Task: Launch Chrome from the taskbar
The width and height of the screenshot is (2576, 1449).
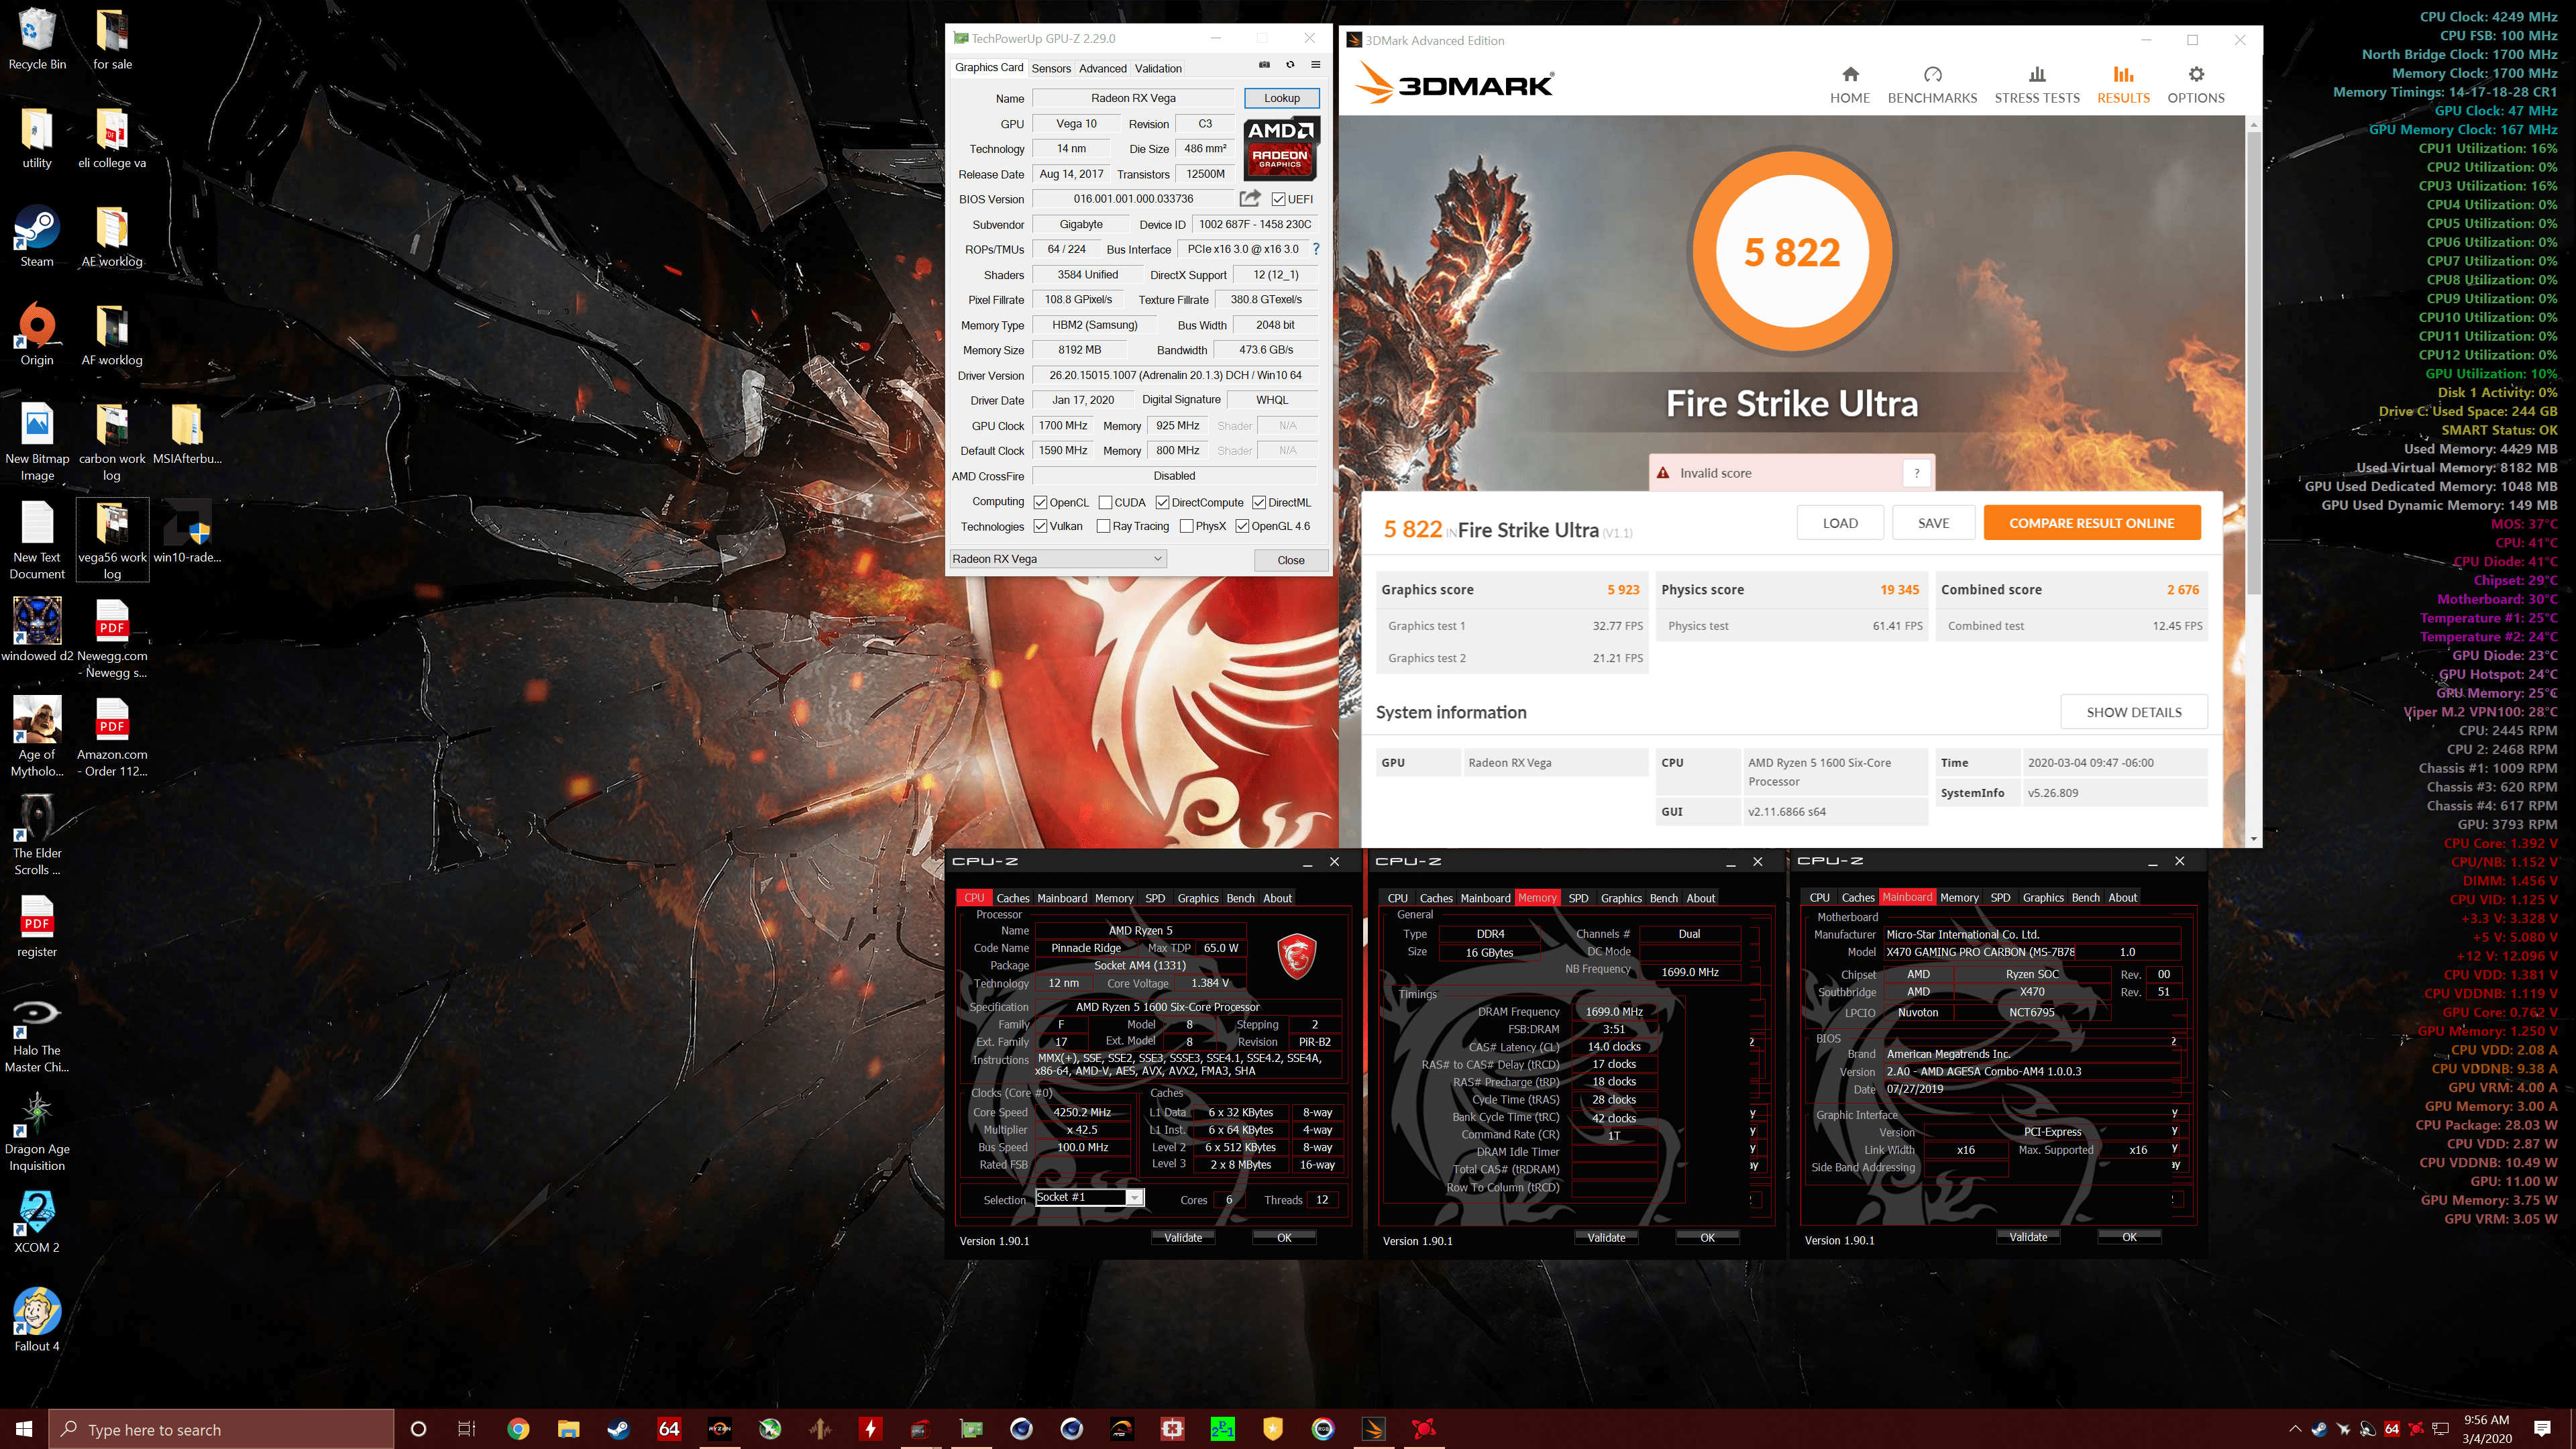Action: point(519,1429)
